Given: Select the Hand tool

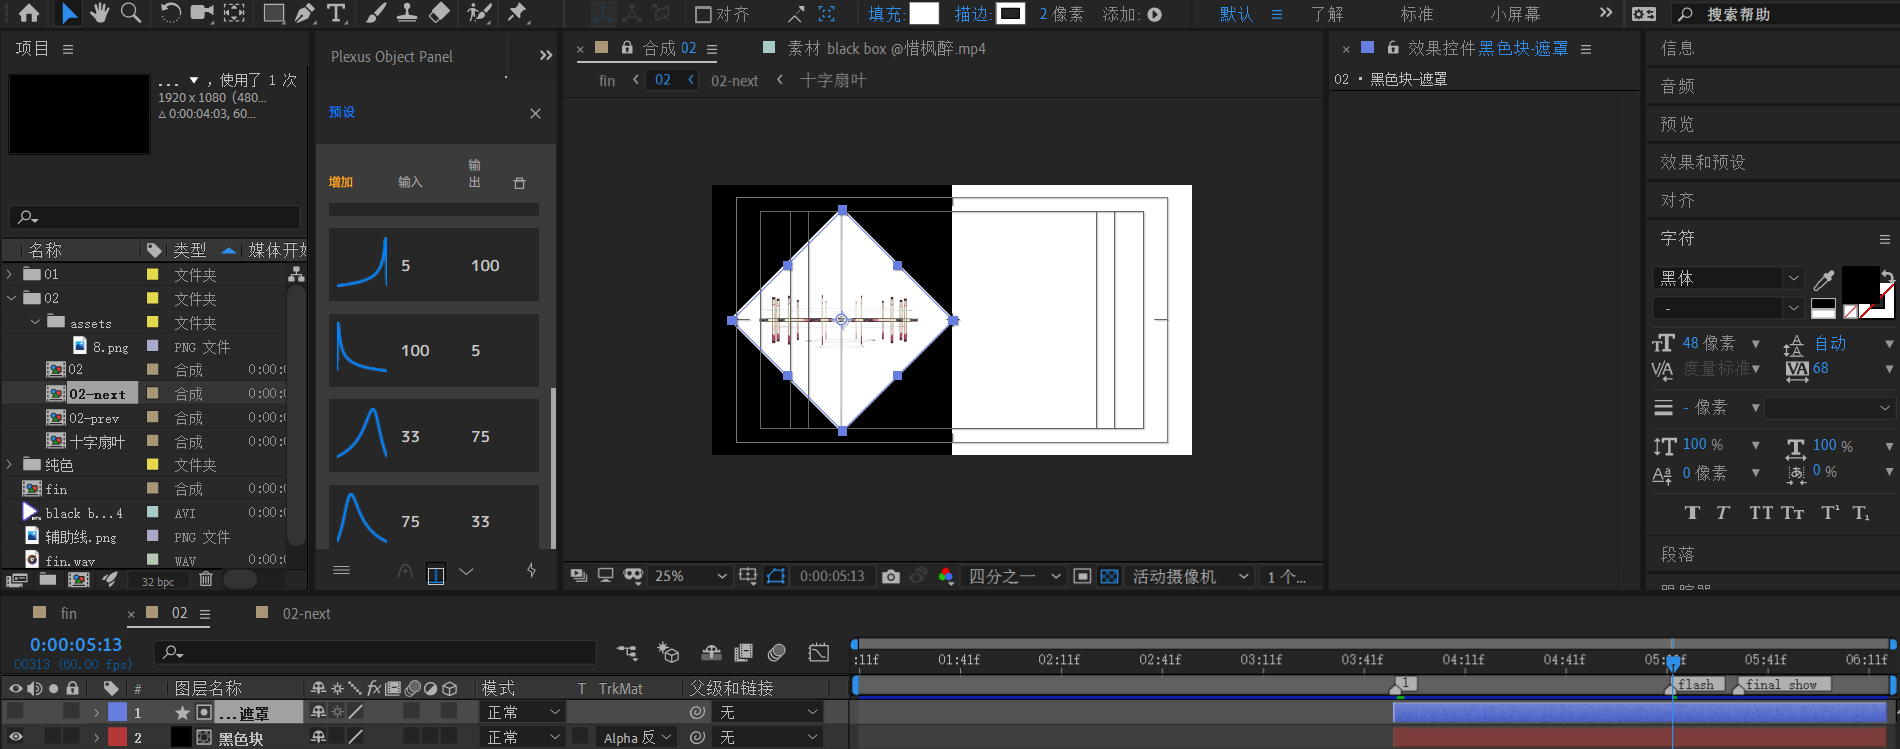Looking at the screenshot, I should [100, 13].
